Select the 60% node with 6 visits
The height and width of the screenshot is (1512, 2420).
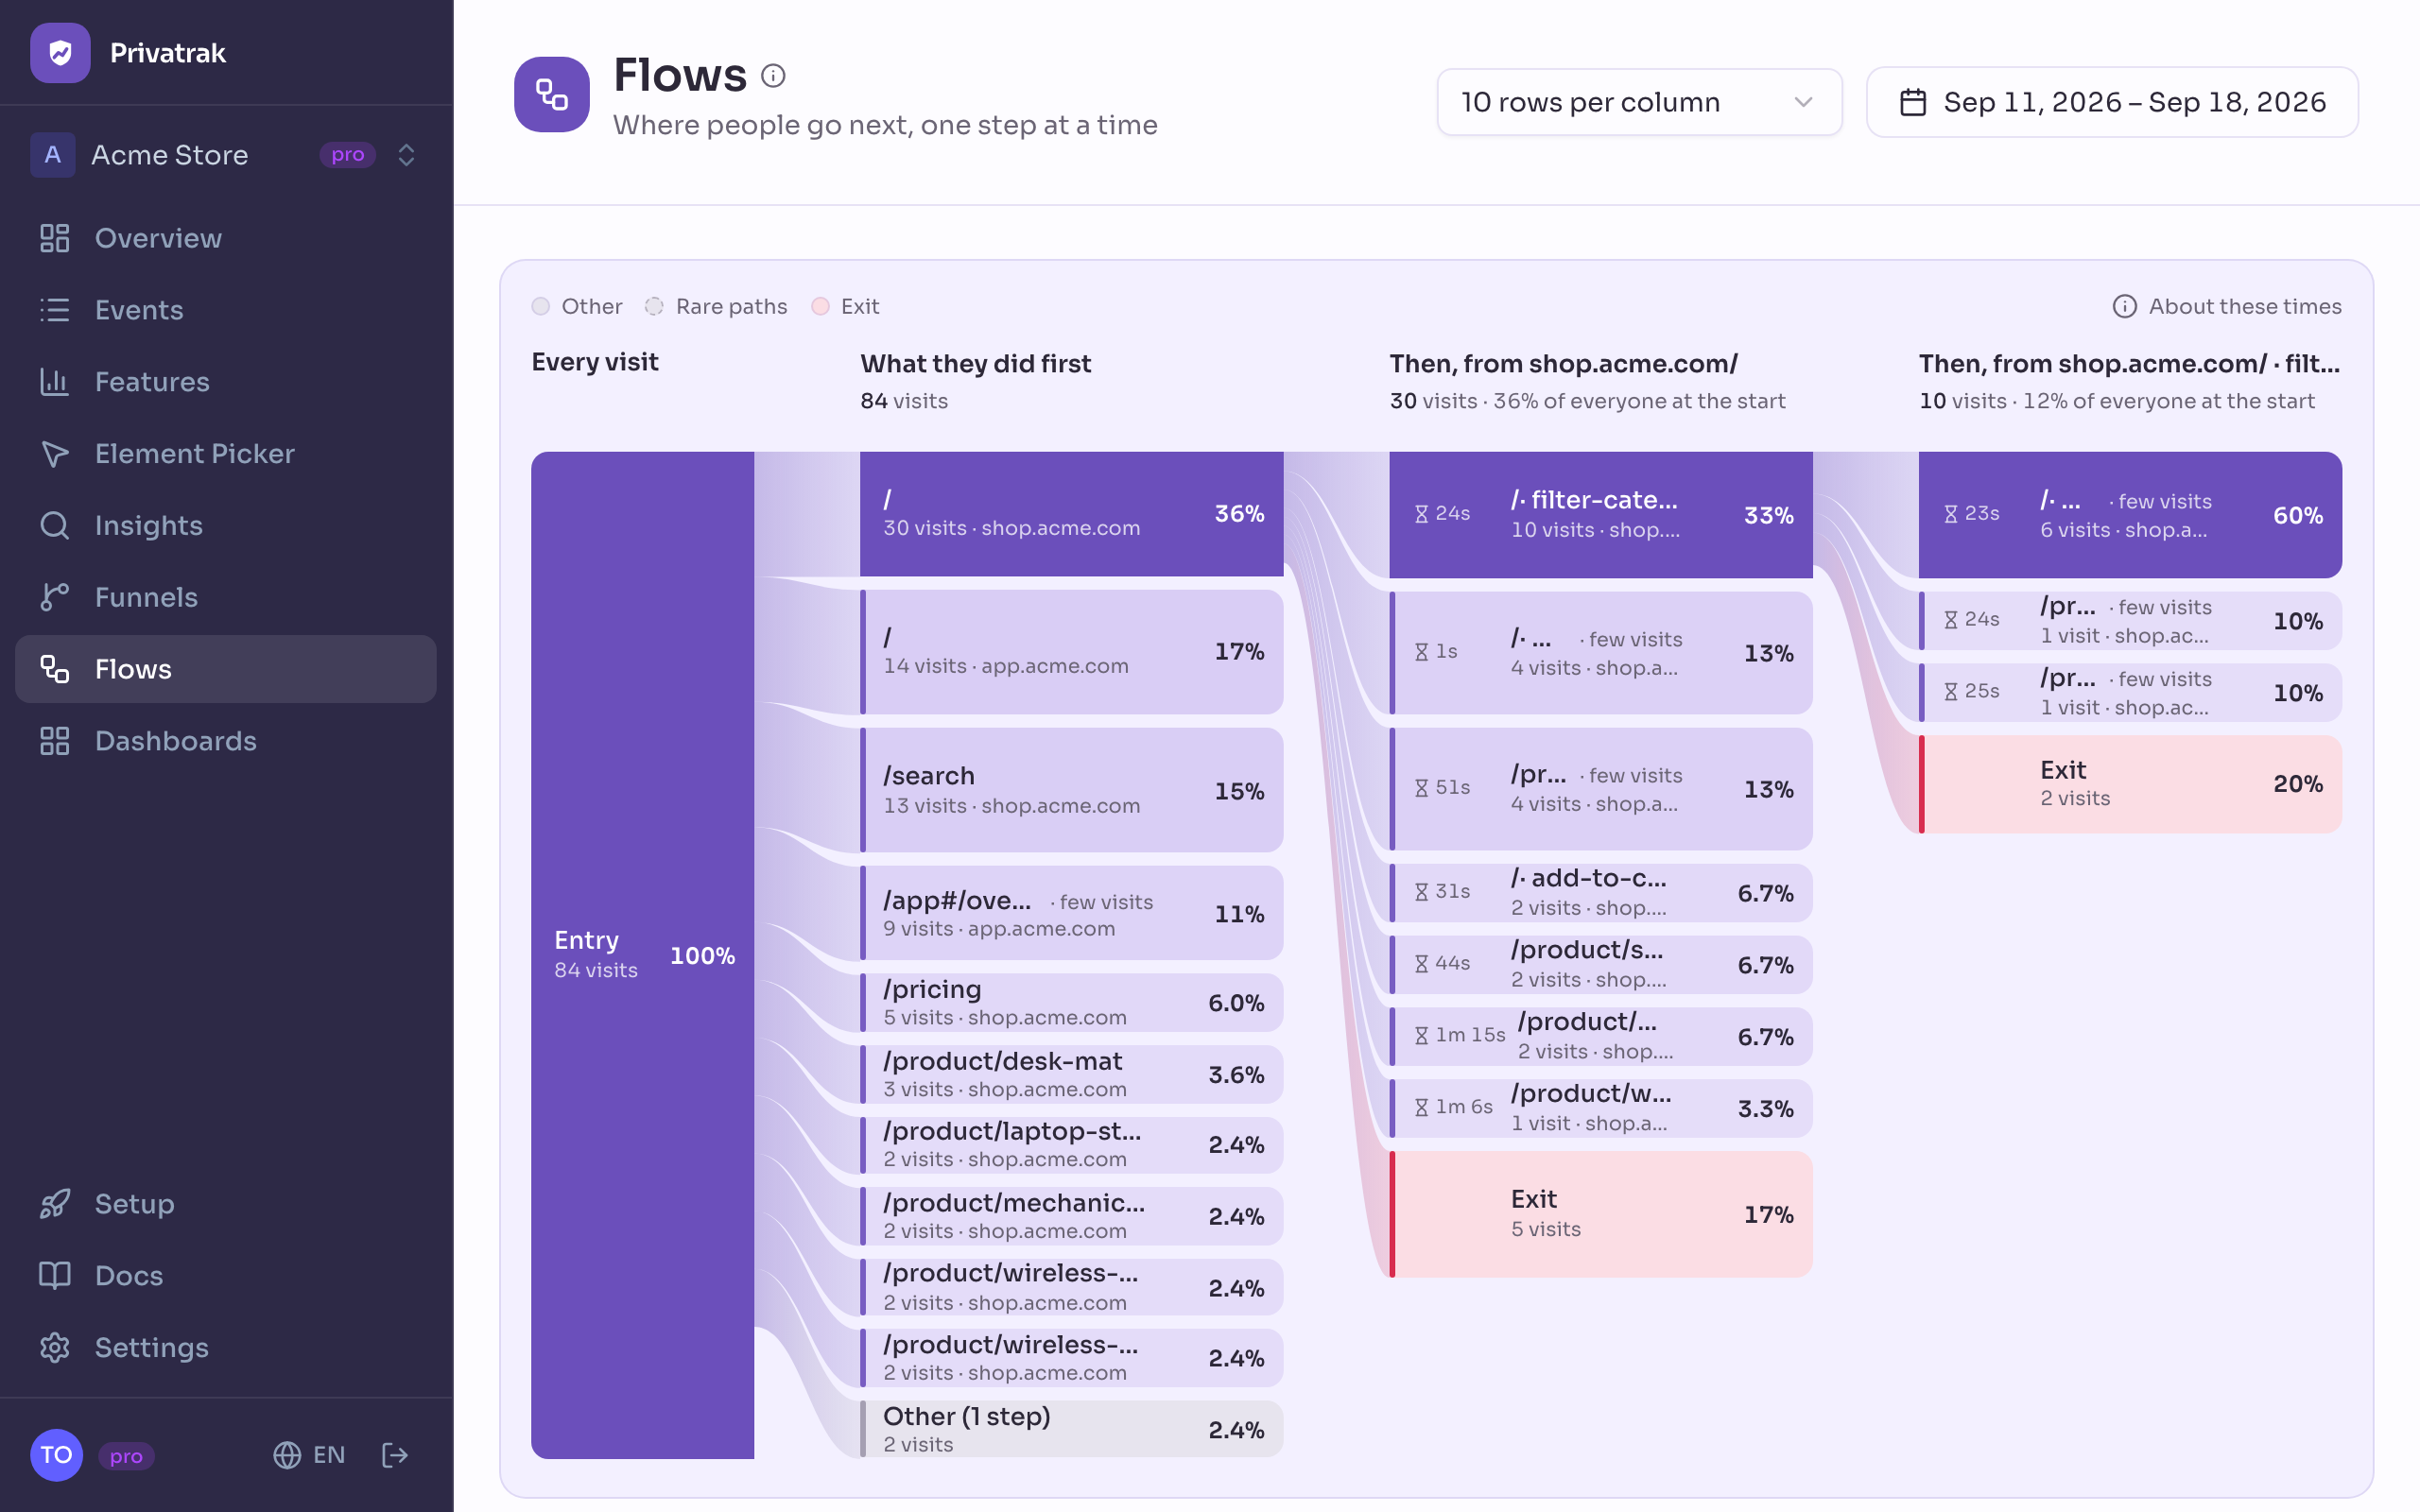(2131, 515)
